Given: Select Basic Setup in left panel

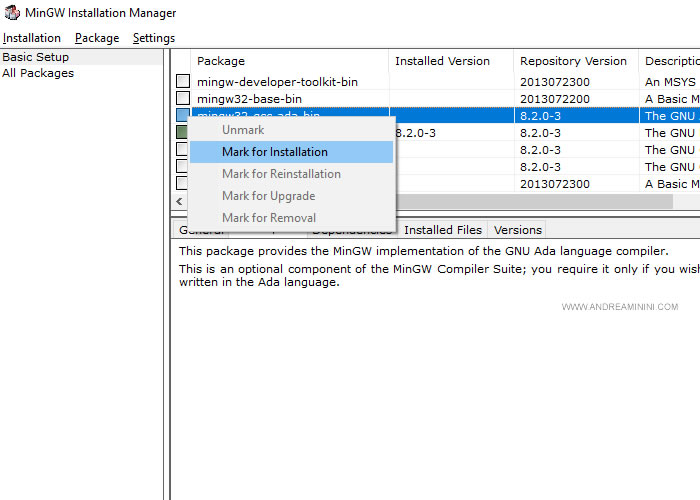Looking at the screenshot, I should click(36, 57).
